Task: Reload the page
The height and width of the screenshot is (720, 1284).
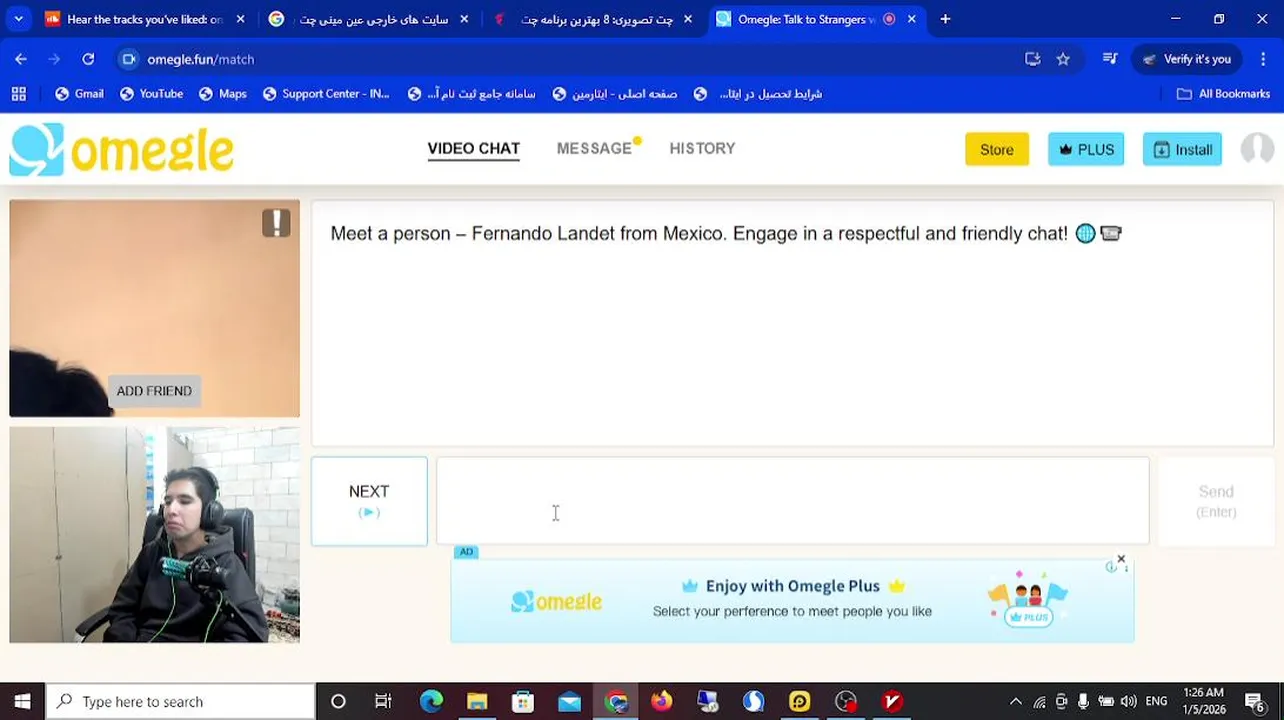Action: 88,59
